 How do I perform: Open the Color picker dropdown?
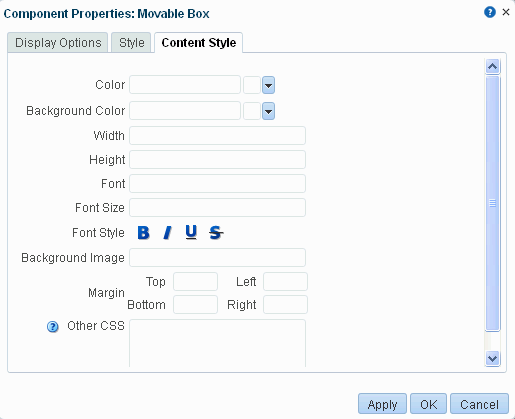268,85
